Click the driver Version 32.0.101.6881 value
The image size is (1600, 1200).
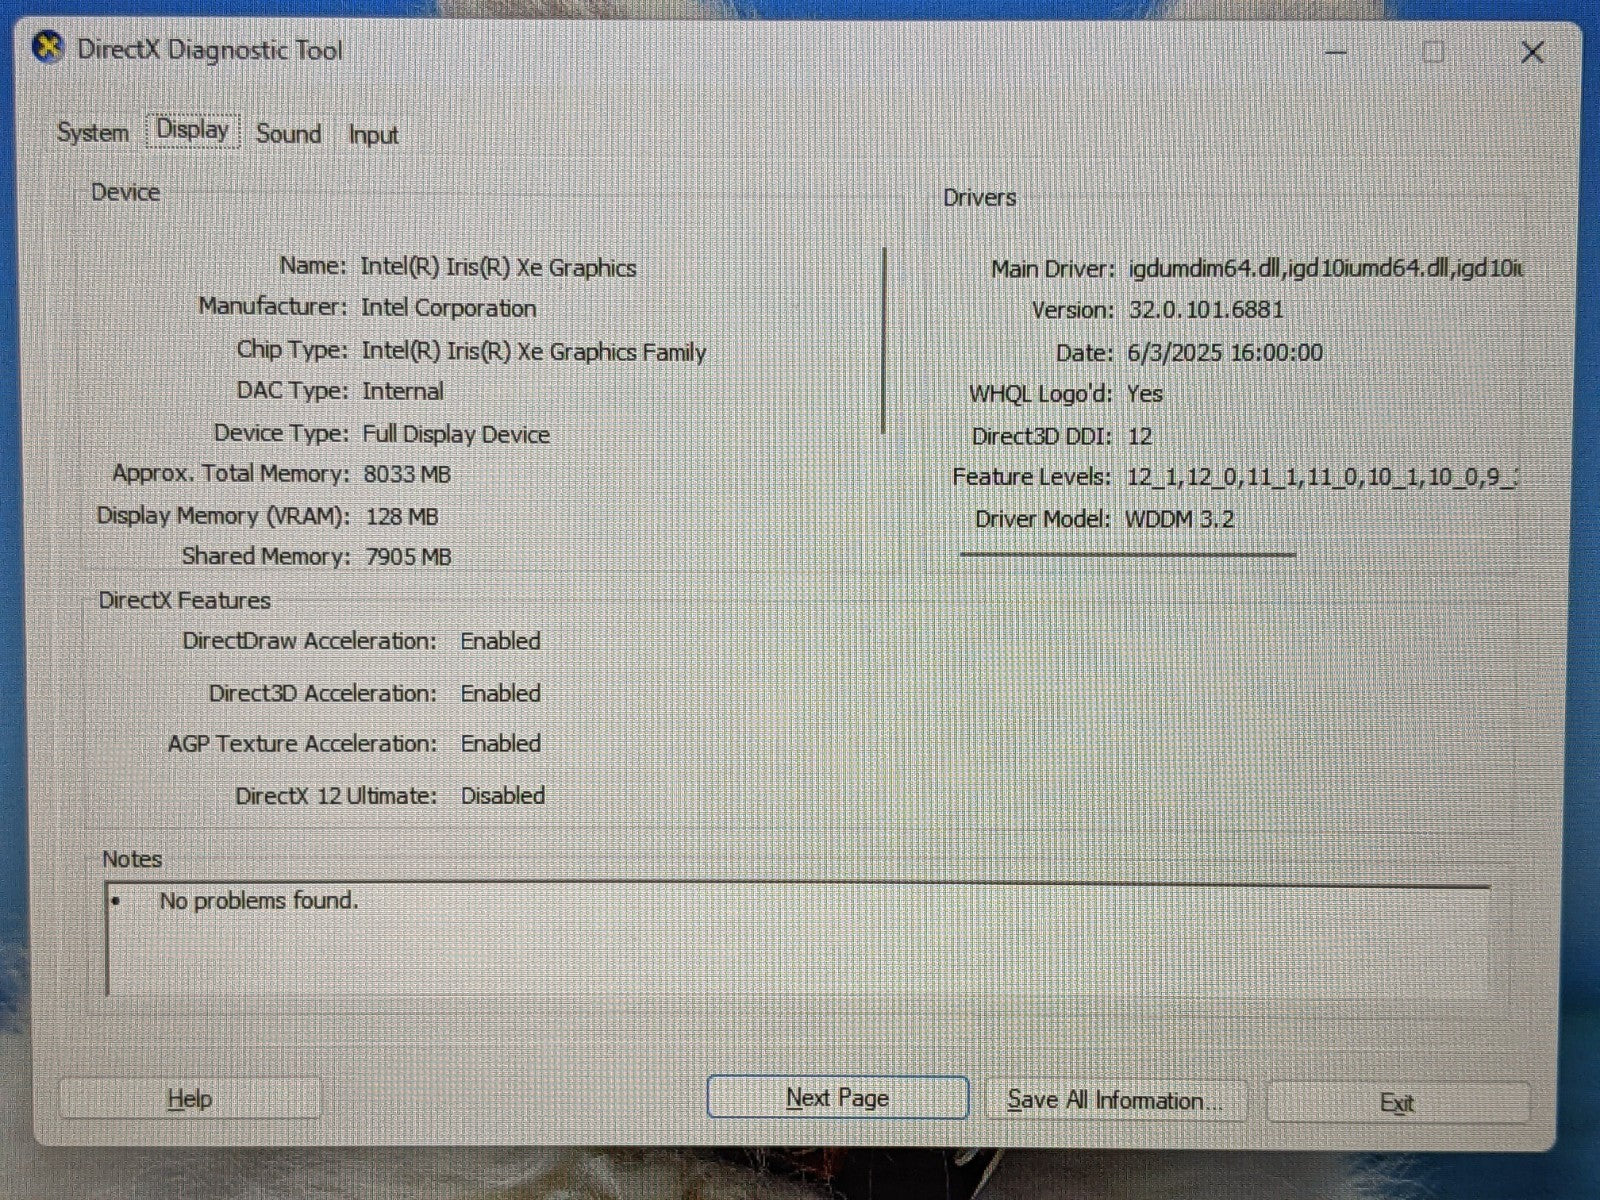coord(1206,310)
